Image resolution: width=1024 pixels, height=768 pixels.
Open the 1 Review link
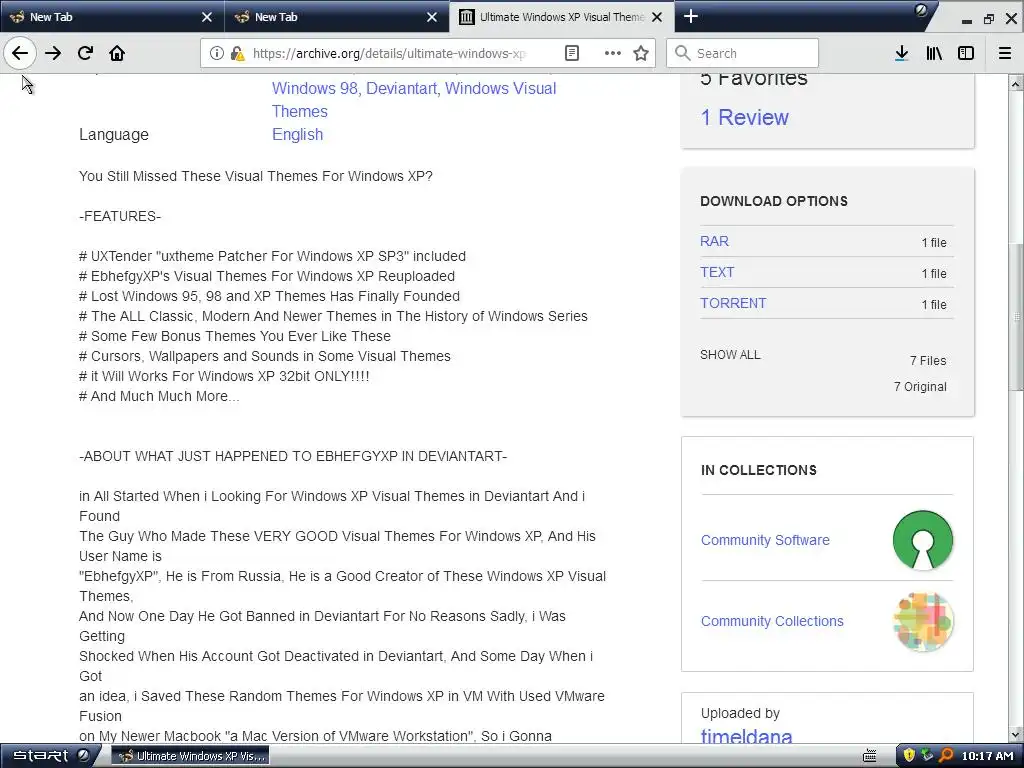pos(744,117)
